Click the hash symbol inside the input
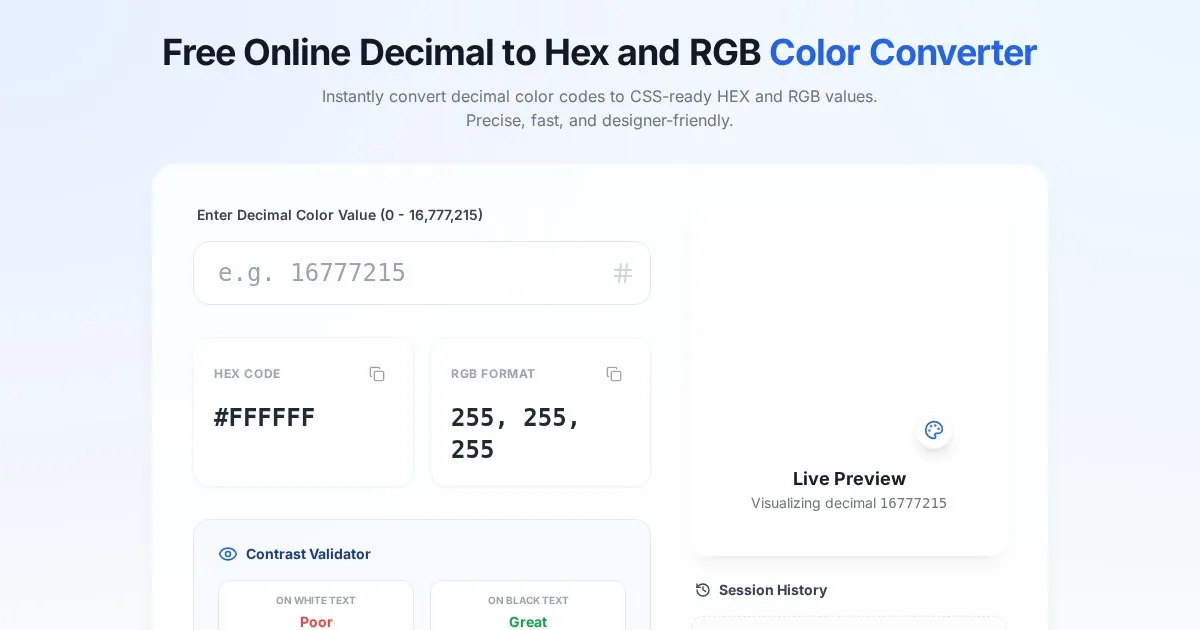1200x630 pixels. [x=623, y=273]
